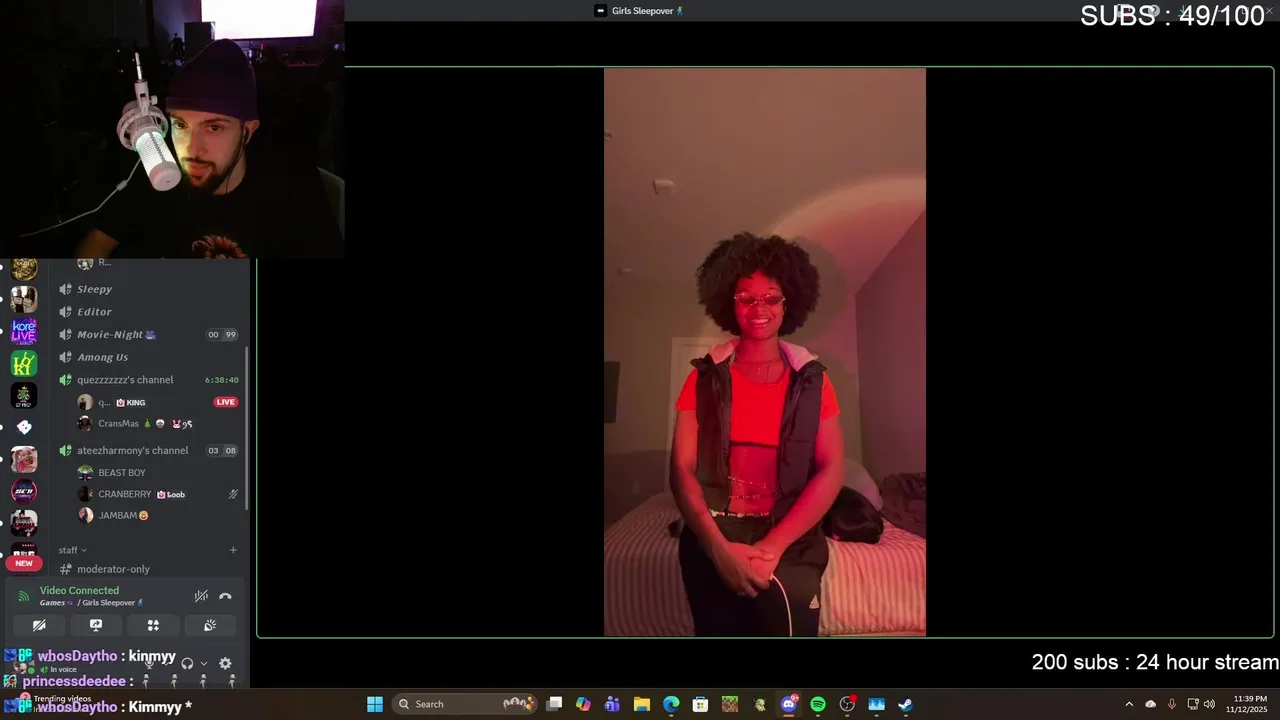Viewport: 1280px width, 720px height.
Task: Click the share your screen button
Action: click(x=96, y=625)
